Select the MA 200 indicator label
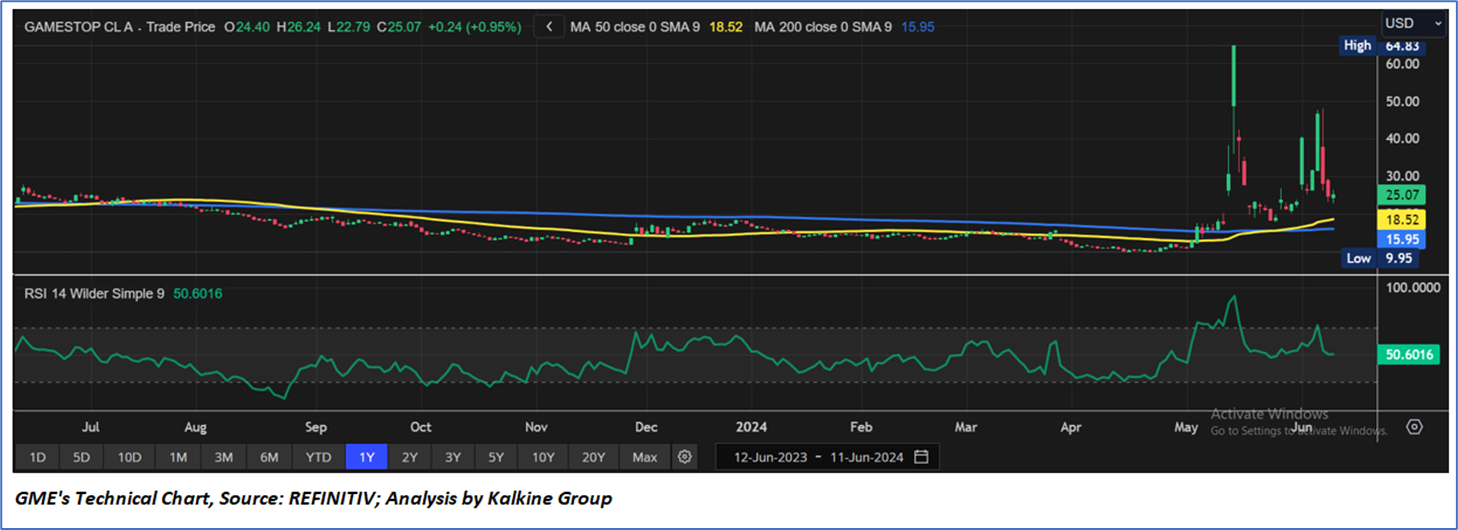The height and width of the screenshot is (530, 1458). pyautogui.click(x=823, y=27)
